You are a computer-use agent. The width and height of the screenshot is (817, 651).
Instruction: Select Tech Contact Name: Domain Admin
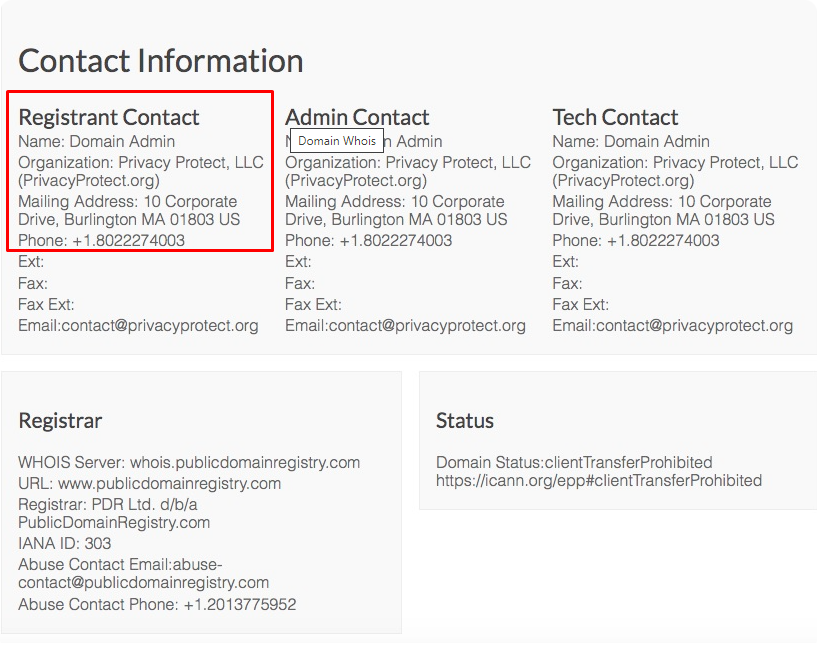point(631,141)
